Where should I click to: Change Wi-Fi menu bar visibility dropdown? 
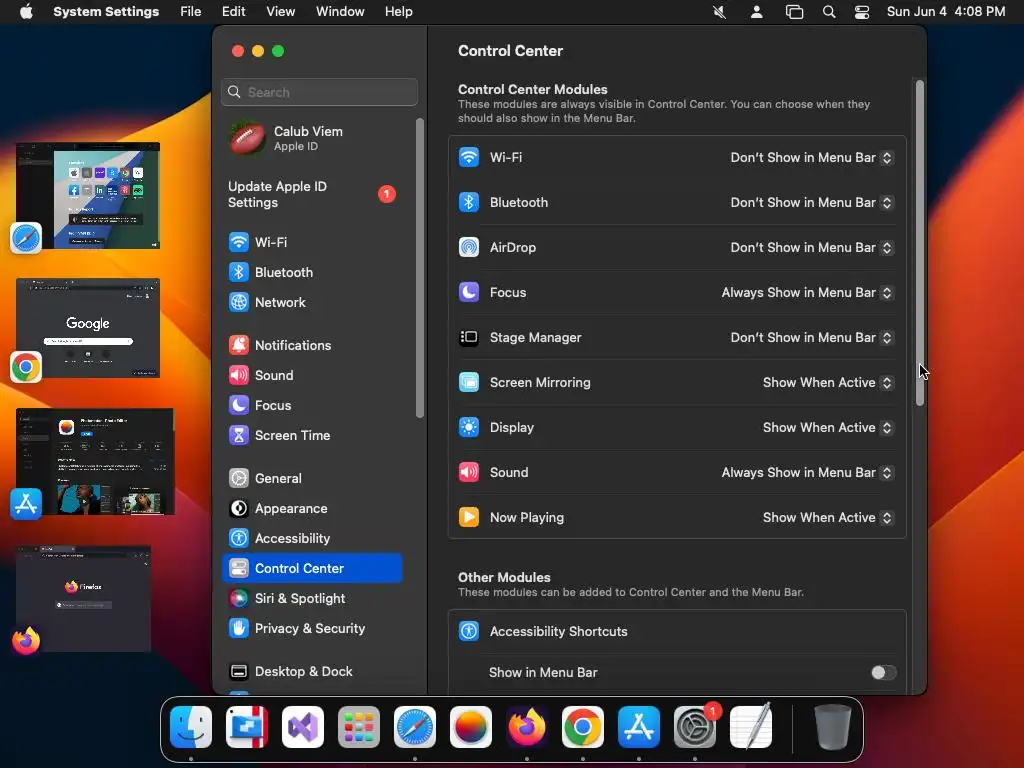click(x=811, y=158)
